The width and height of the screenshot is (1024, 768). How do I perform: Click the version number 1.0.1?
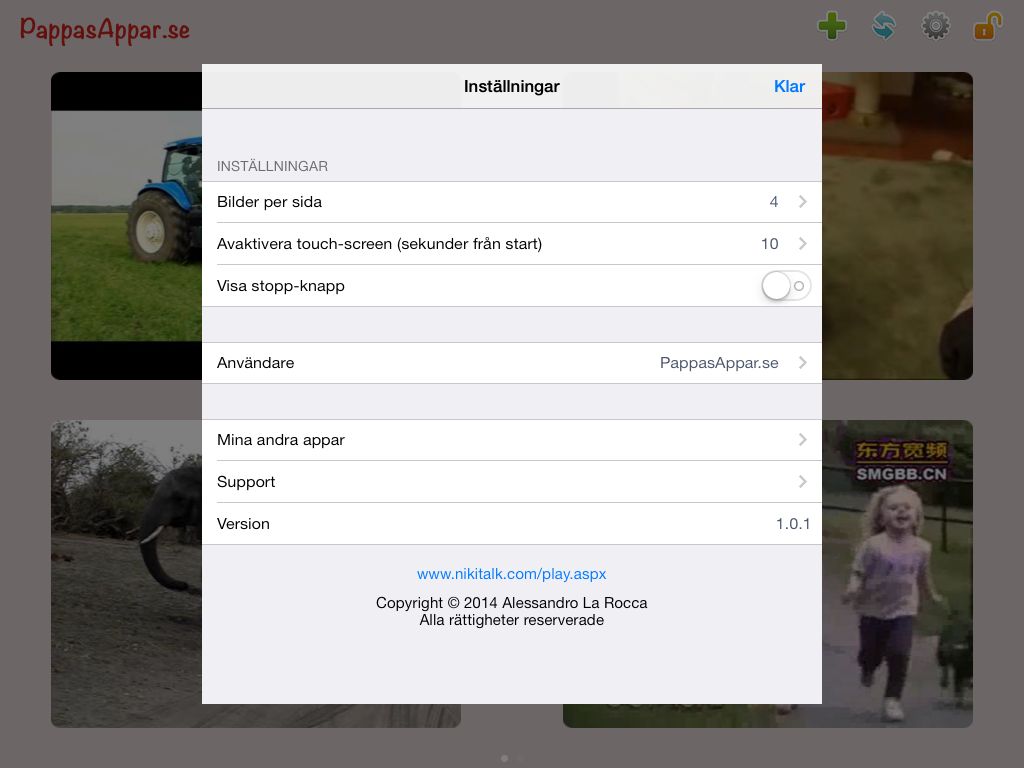click(x=793, y=524)
